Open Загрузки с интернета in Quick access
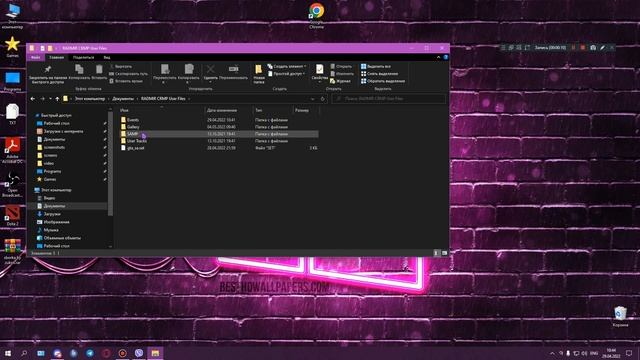640x360 pixels. pos(63,131)
